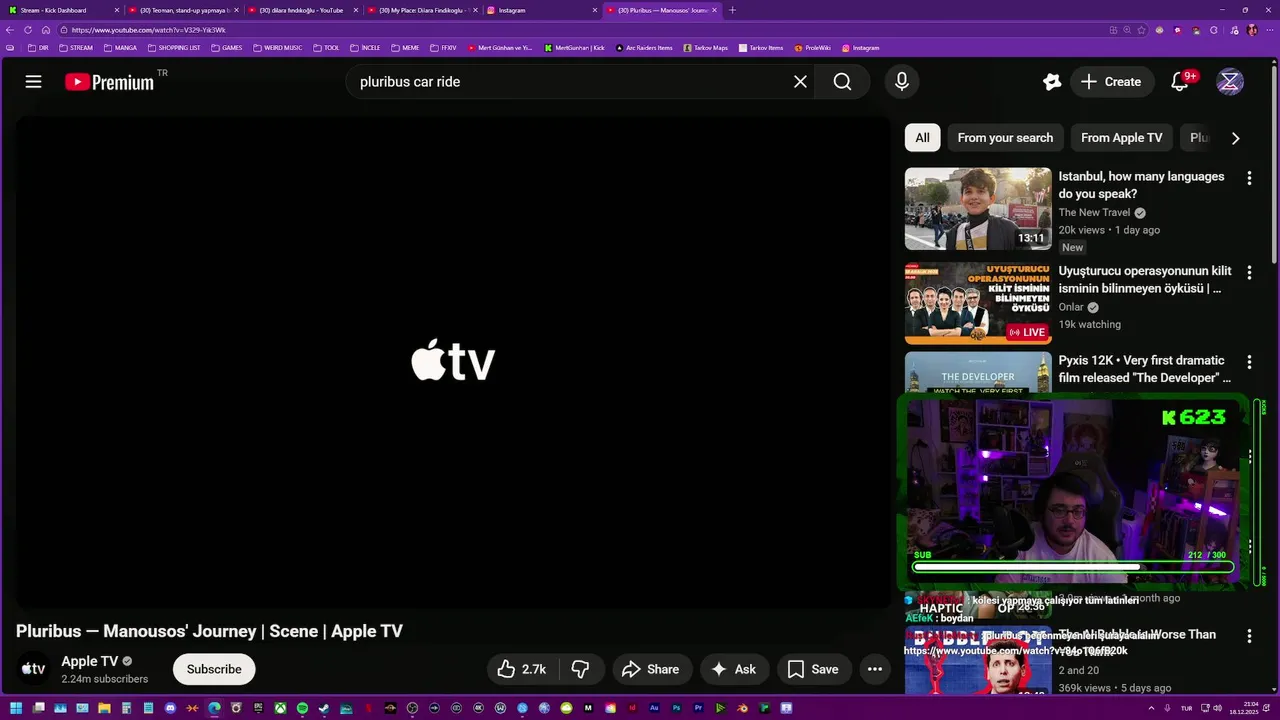The width and height of the screenshot is (1280, 720).
Task: Select the All filter chip
Action: (922, 138)
